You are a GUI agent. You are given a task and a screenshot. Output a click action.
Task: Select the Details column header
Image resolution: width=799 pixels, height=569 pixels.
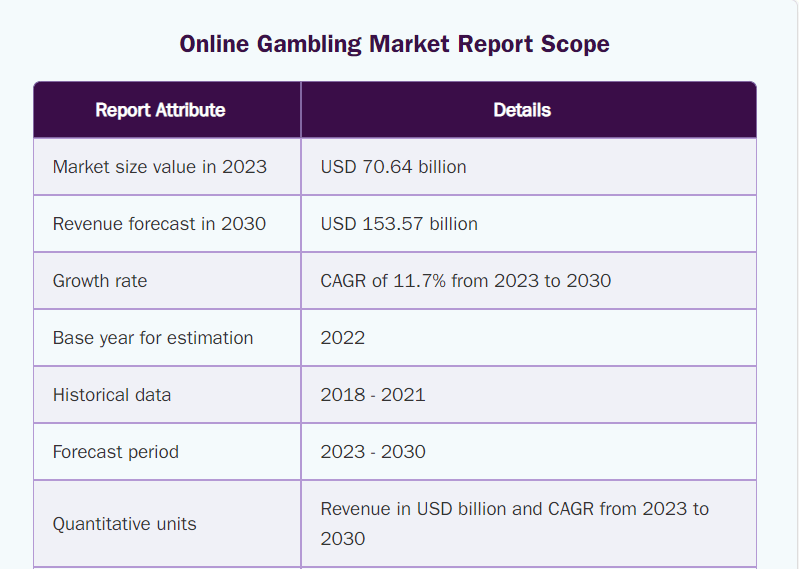click(529, 110)
